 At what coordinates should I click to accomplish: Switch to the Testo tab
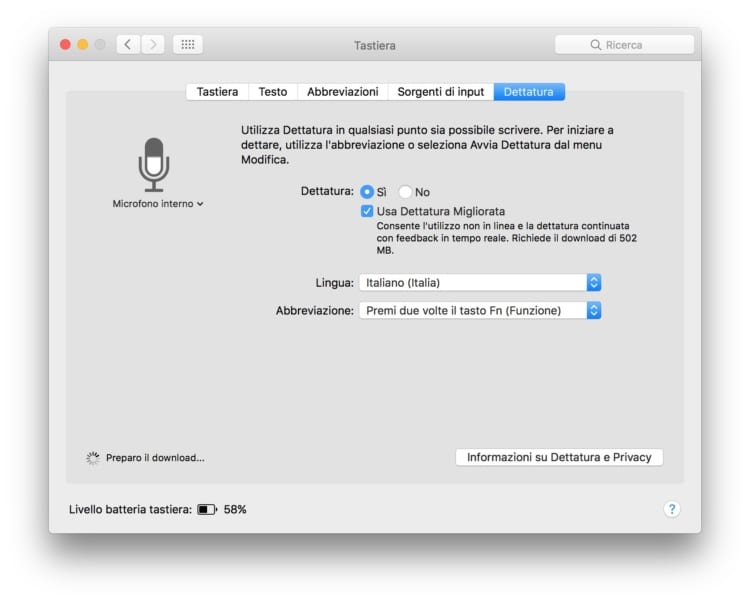click(272, 92)
